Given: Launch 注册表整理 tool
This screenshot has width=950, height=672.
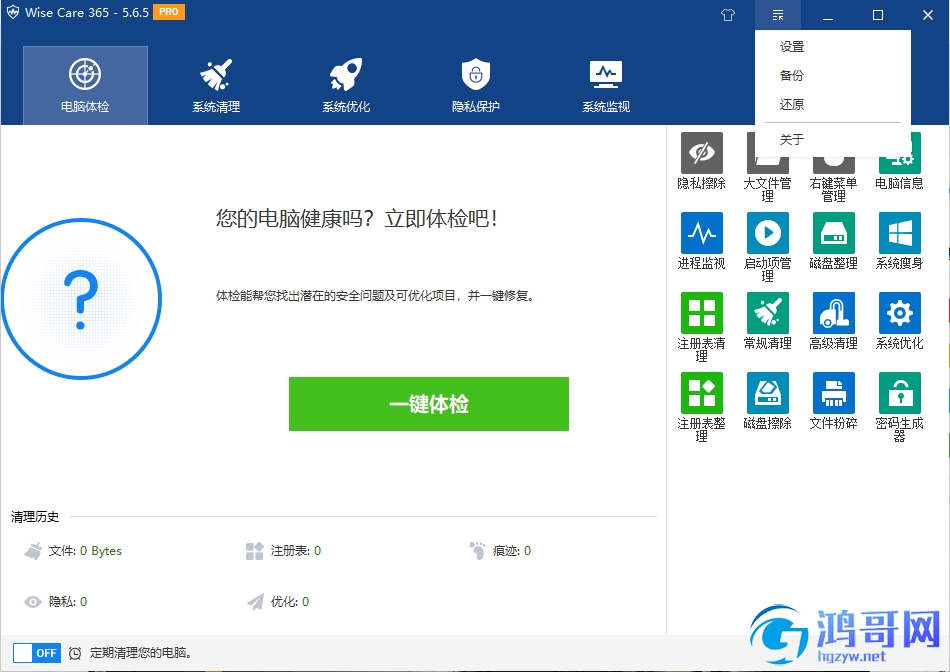Looking at the screenshot, I should [702, 407].
